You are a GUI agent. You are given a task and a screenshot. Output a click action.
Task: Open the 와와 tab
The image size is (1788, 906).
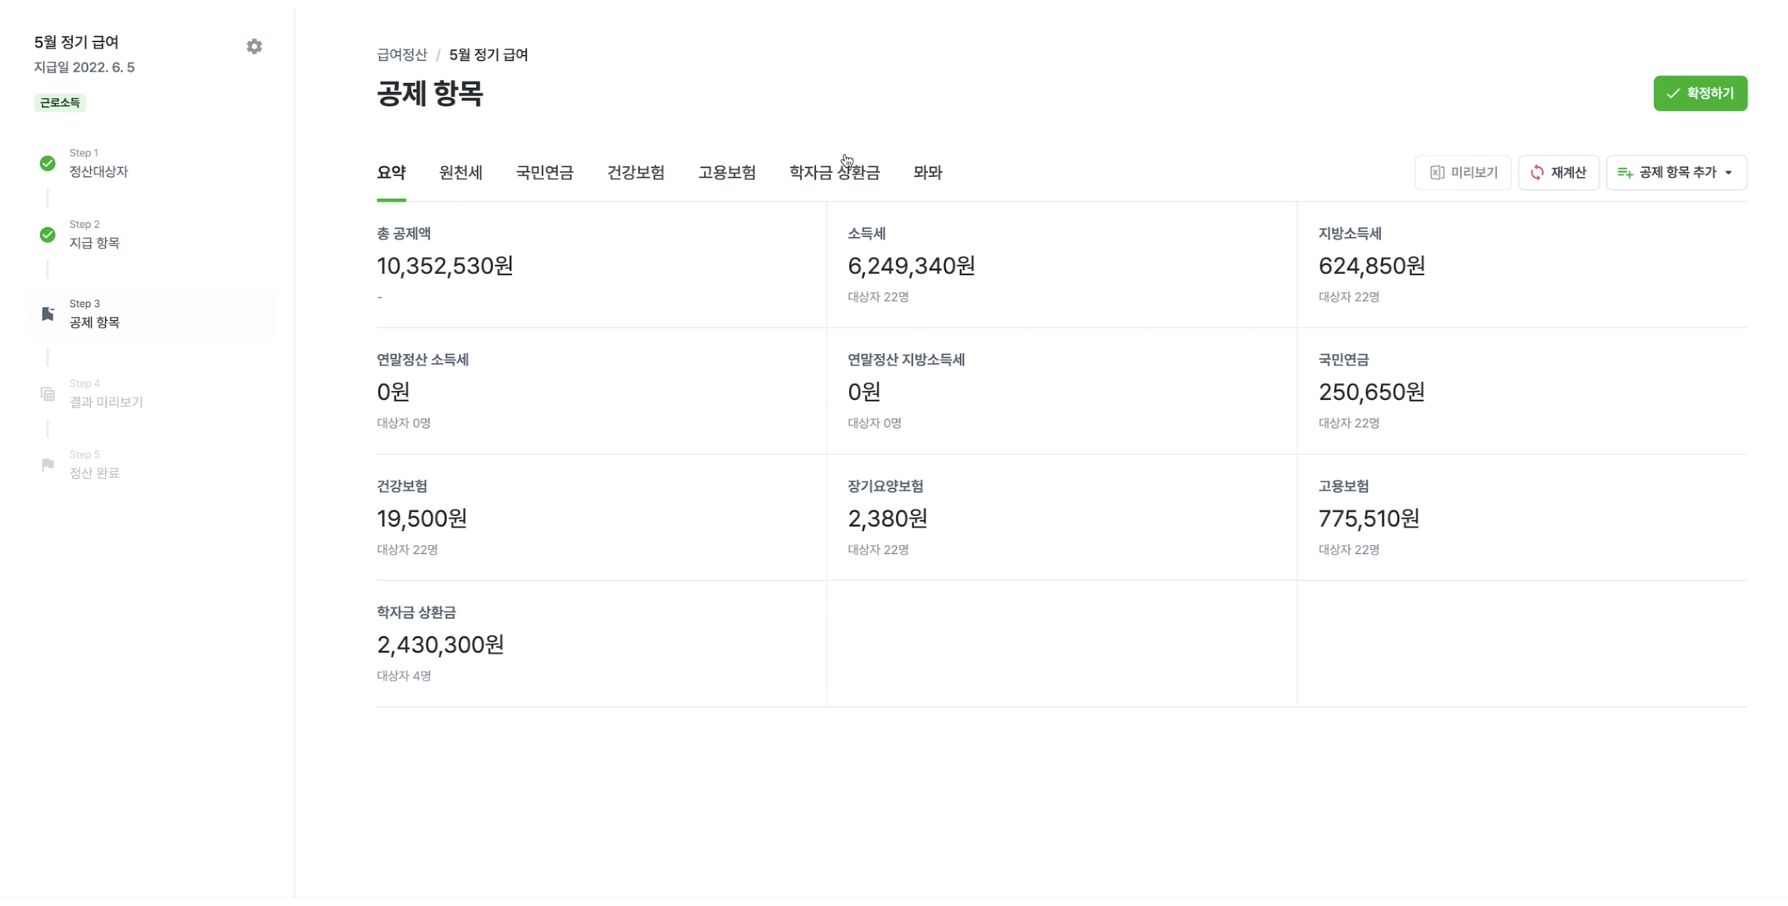click(927, 173)
